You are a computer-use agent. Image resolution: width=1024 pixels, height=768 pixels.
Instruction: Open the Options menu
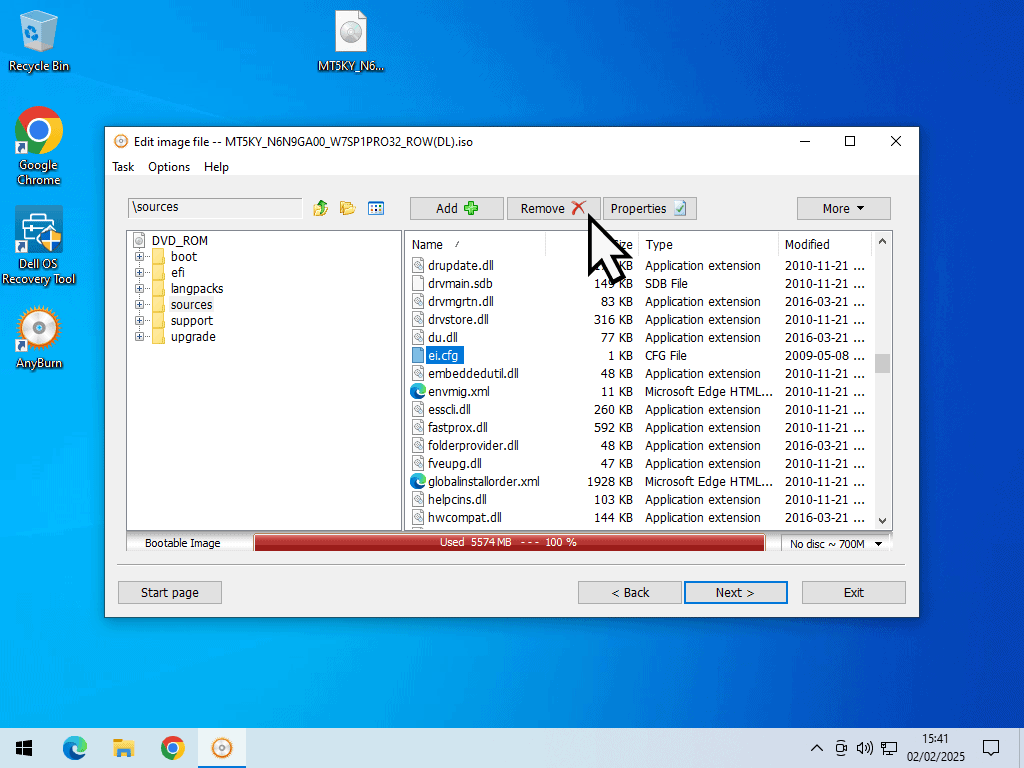click(169, 167)
